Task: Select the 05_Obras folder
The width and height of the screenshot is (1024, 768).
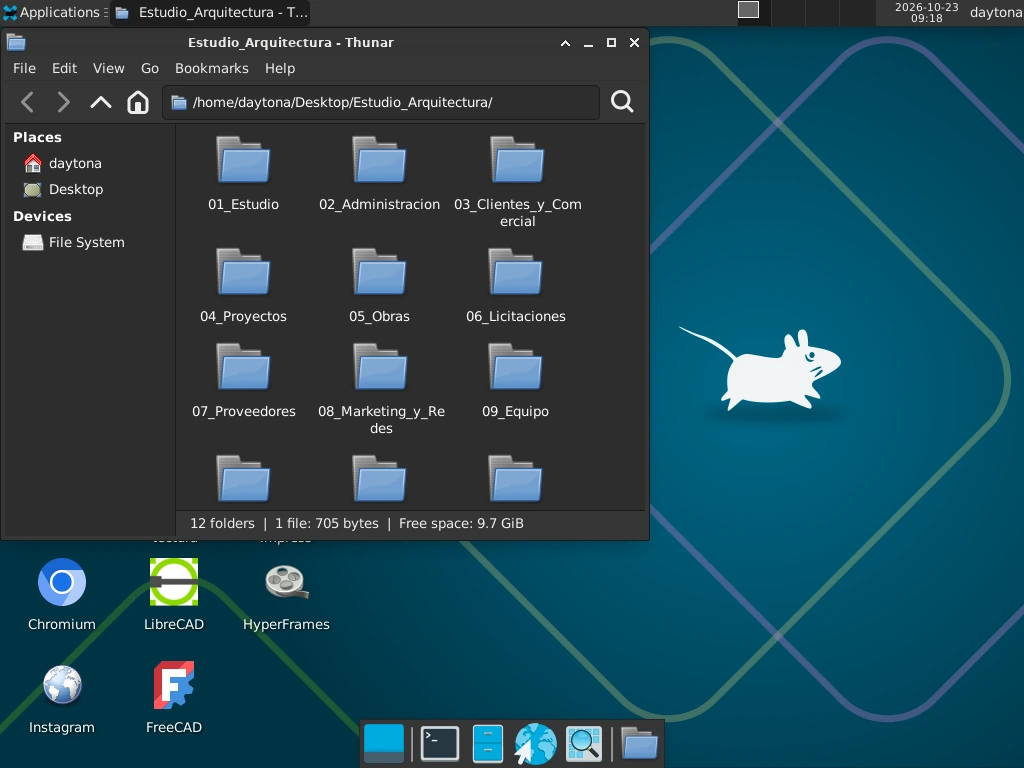Action: 379,286
